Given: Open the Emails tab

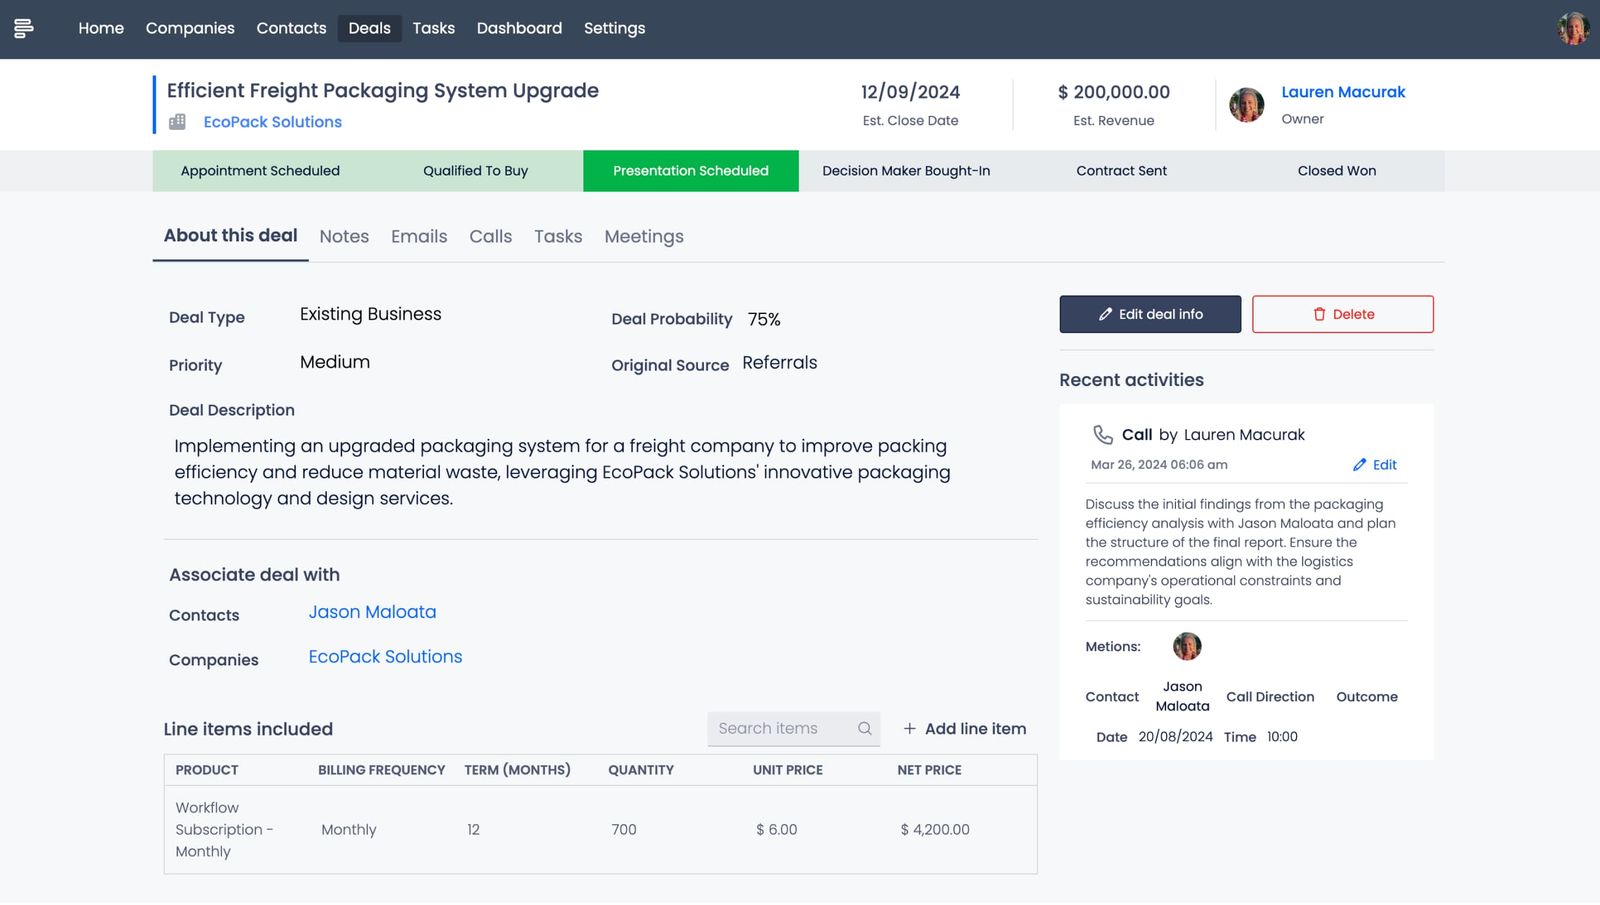Looking at the screenshot, I should pos(418,236).
